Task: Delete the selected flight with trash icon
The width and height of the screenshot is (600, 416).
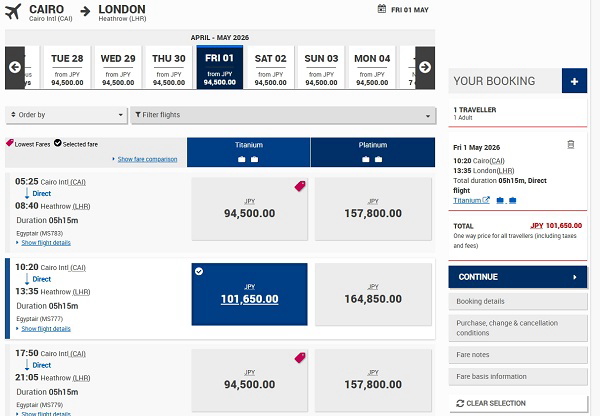Action: (x=571, y=144)
